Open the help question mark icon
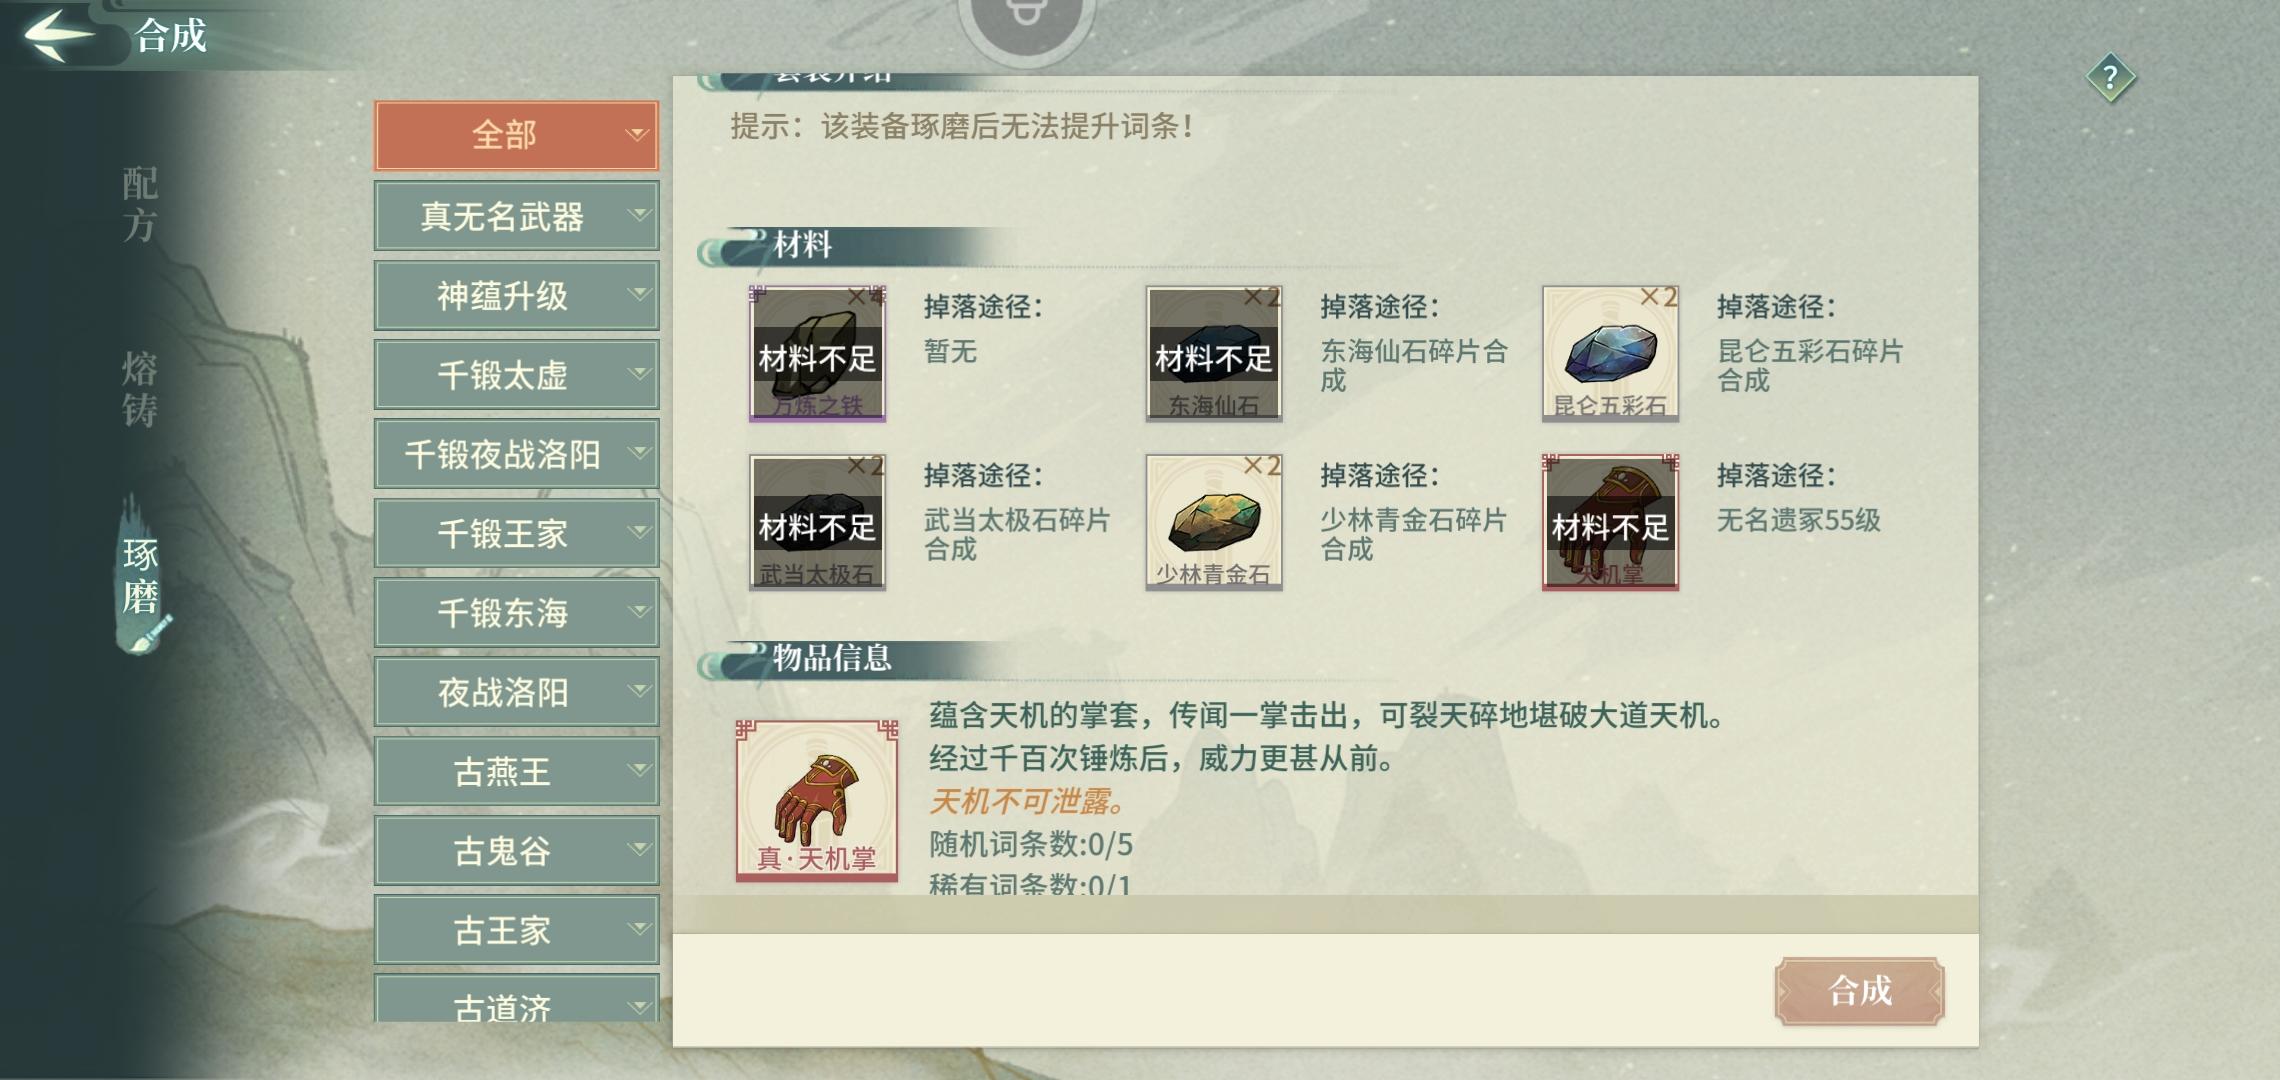2280x1080 pixels. 2110,77
